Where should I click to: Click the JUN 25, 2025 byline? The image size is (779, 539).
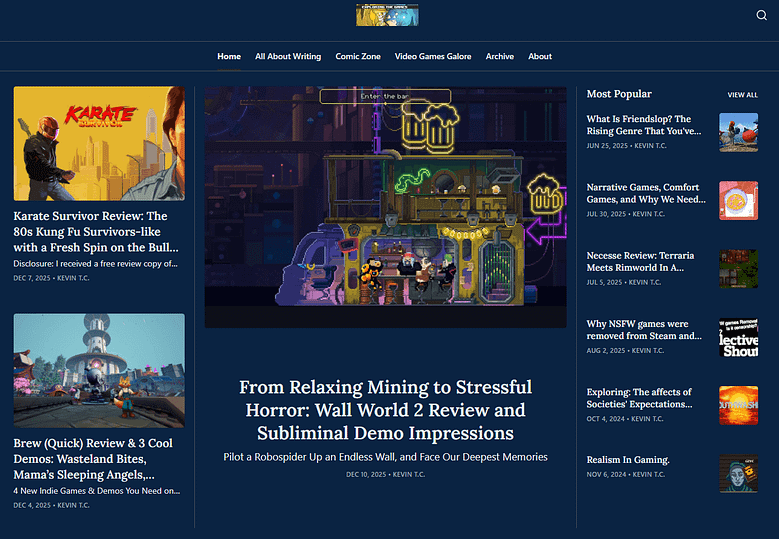pos(626,146)
